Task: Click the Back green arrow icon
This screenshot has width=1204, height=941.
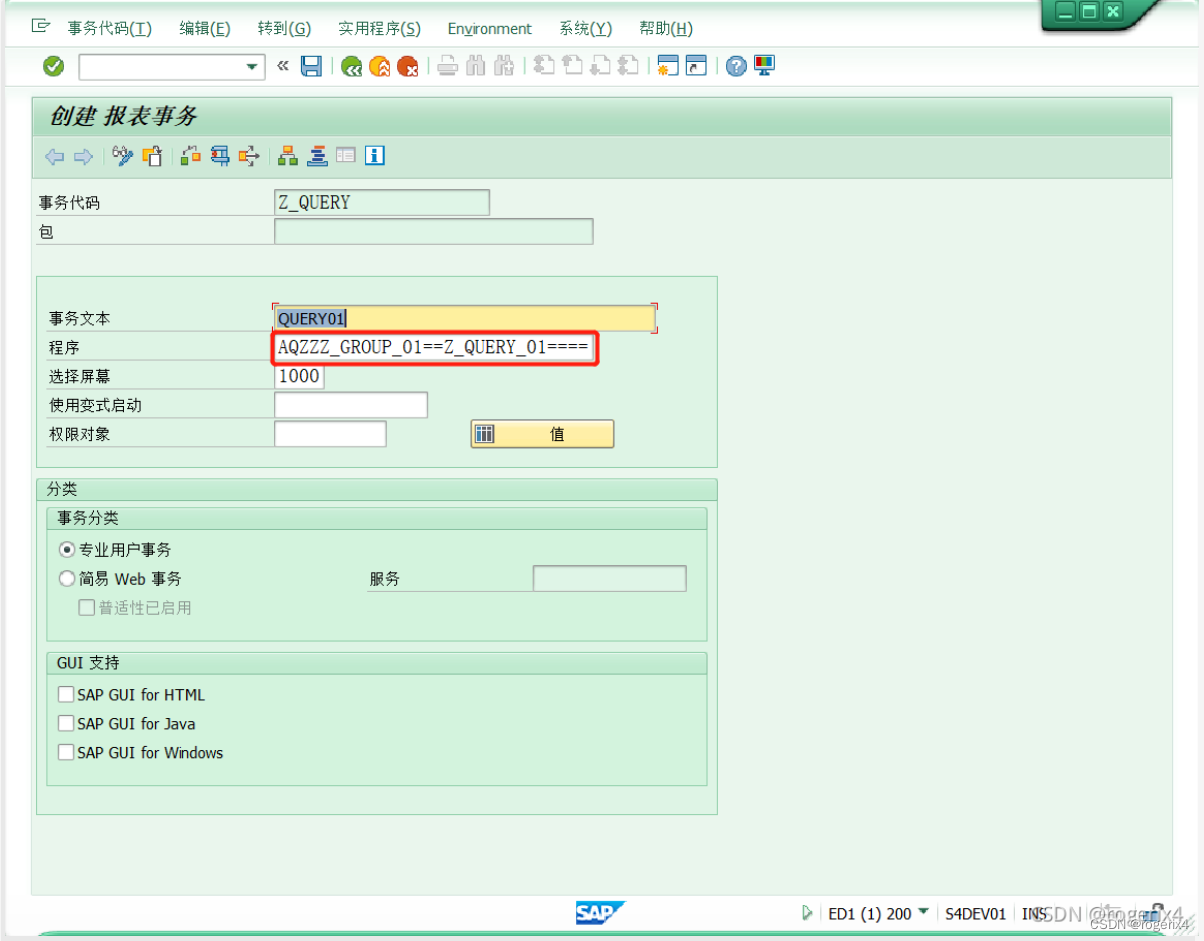Action: 350,66
